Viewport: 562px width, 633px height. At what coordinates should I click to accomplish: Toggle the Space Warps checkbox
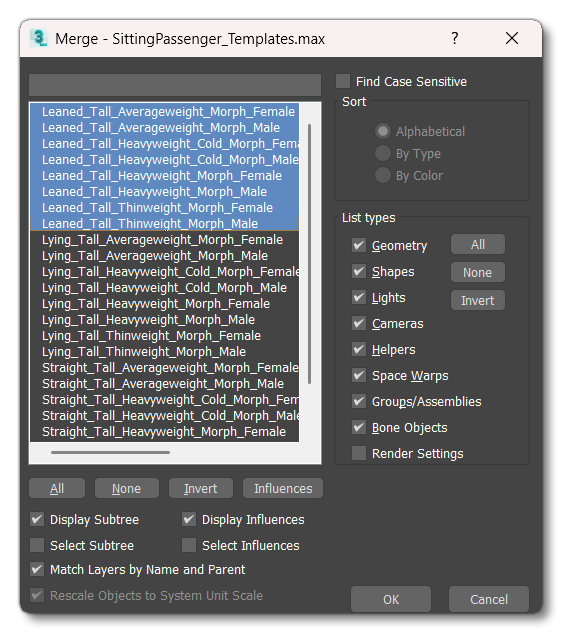point(359,375)
